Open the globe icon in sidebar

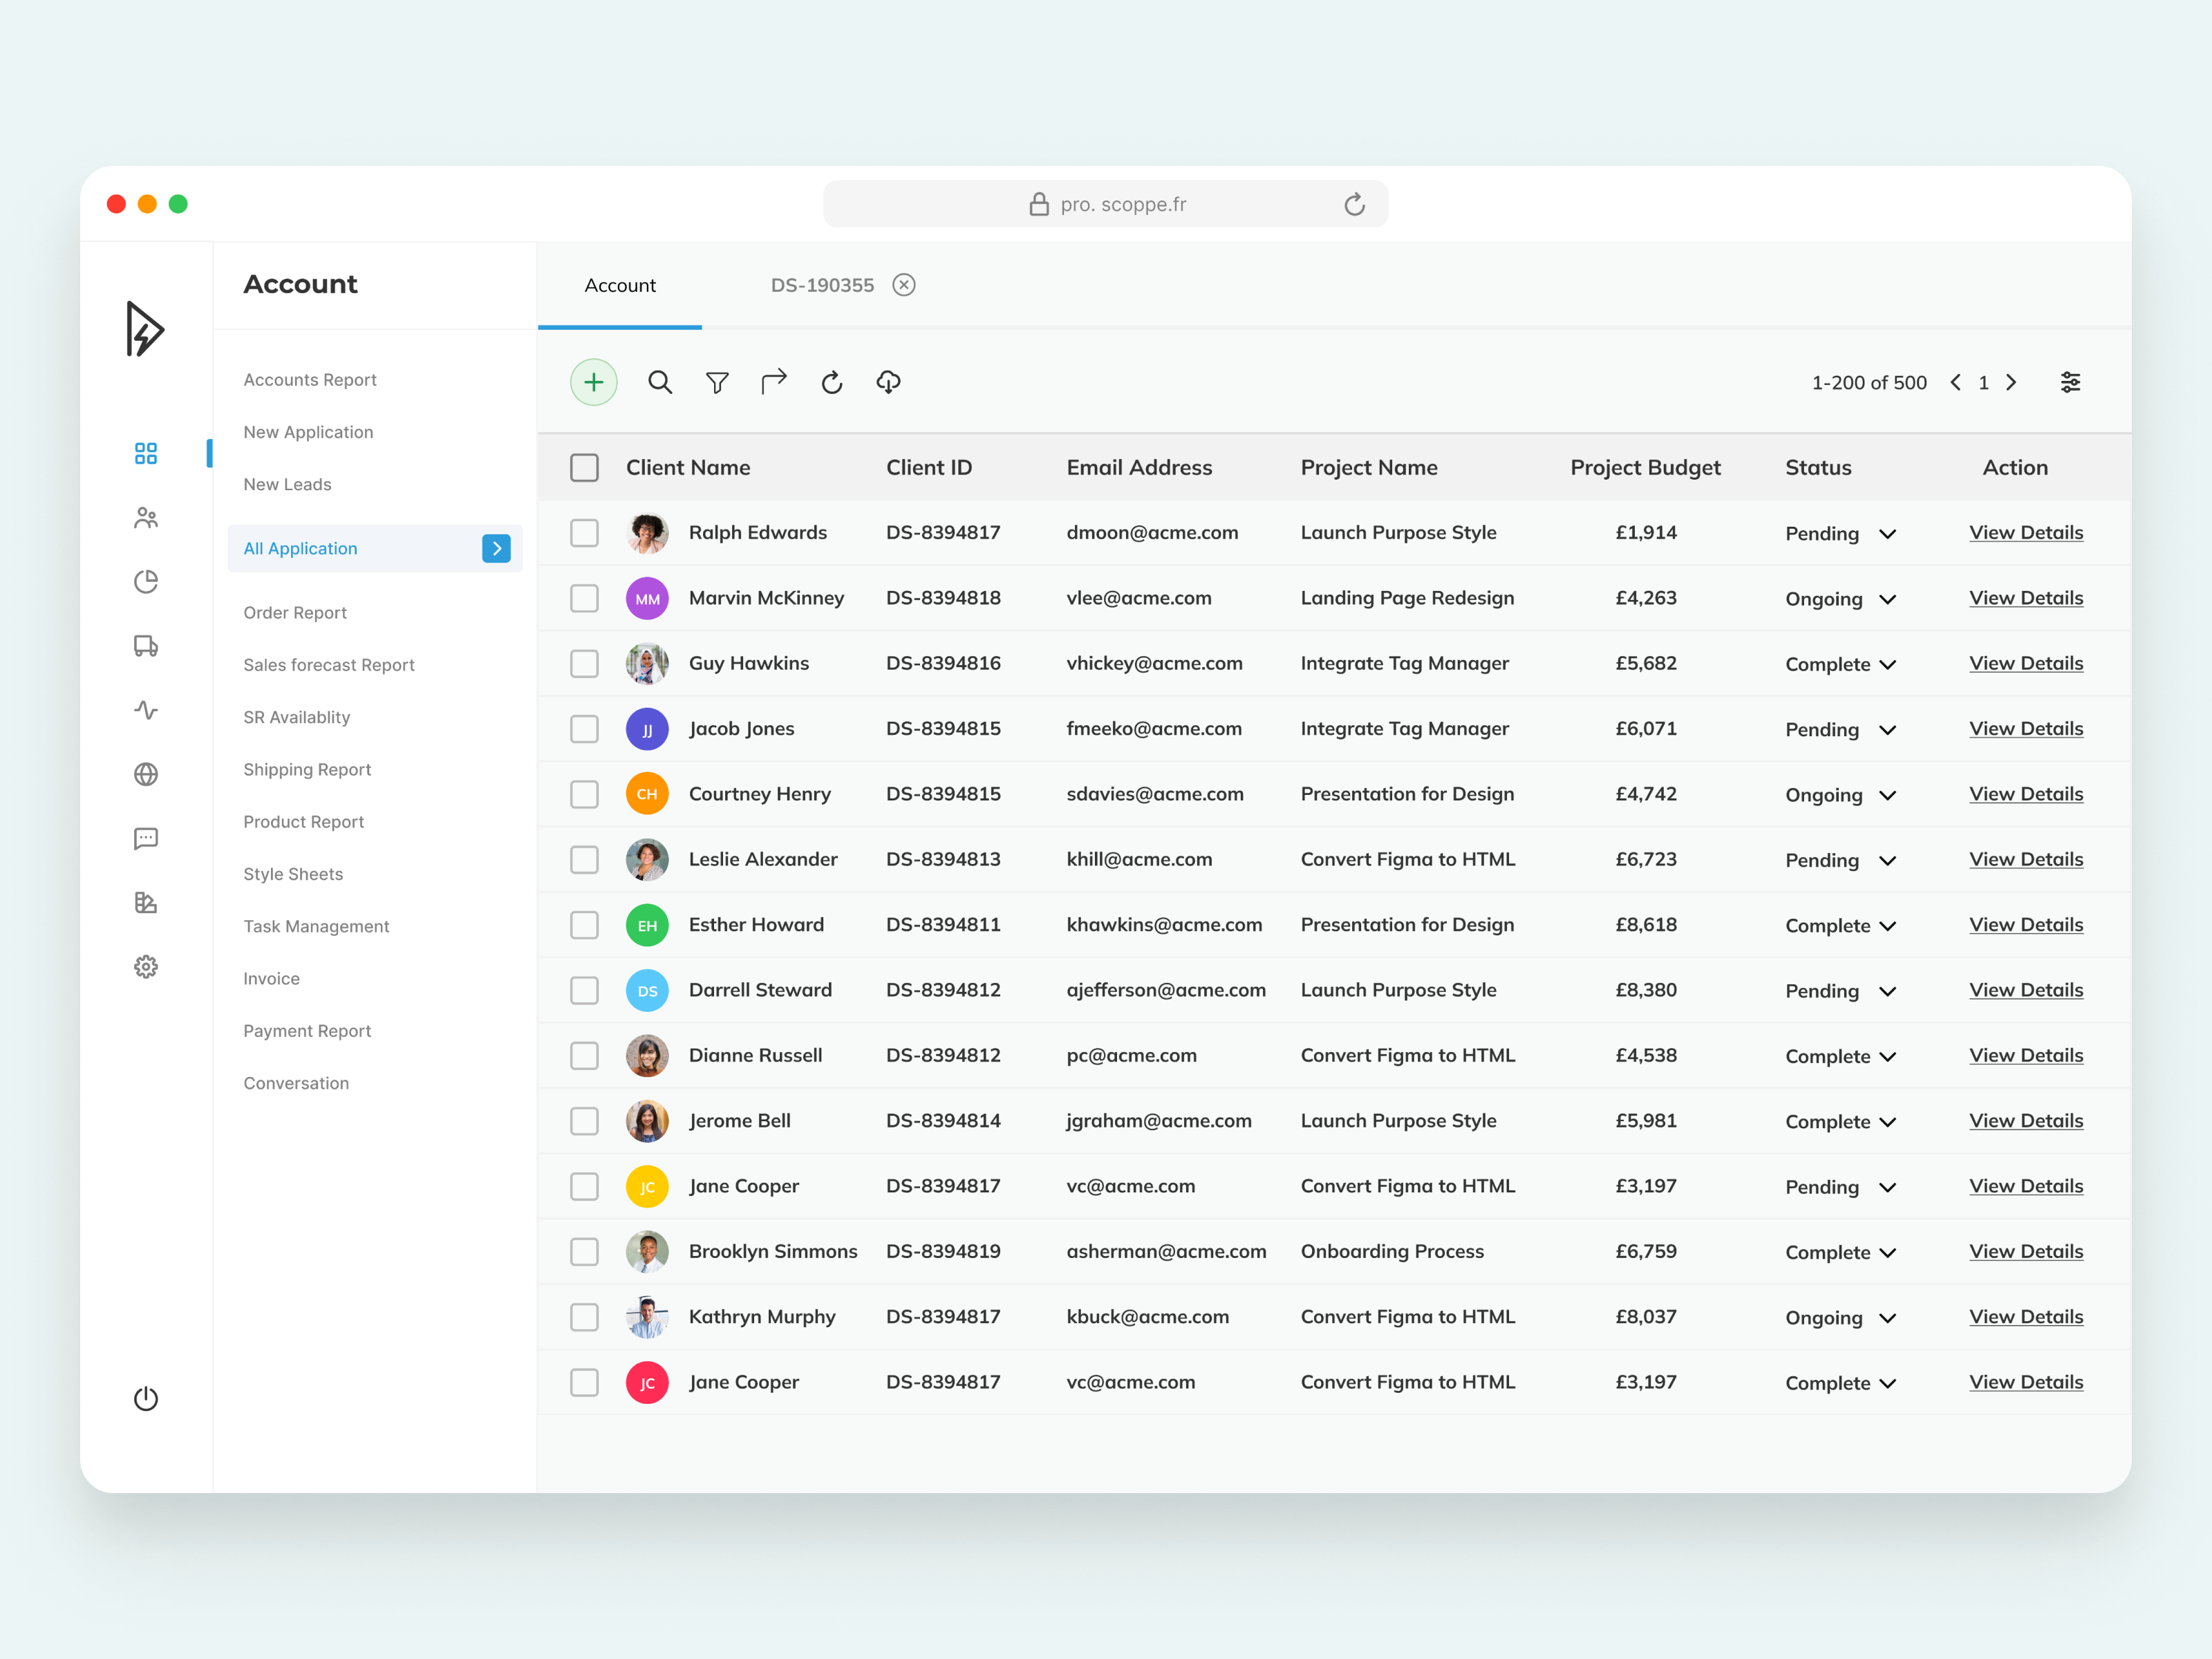pyautogui.click(x=146, y=774)
